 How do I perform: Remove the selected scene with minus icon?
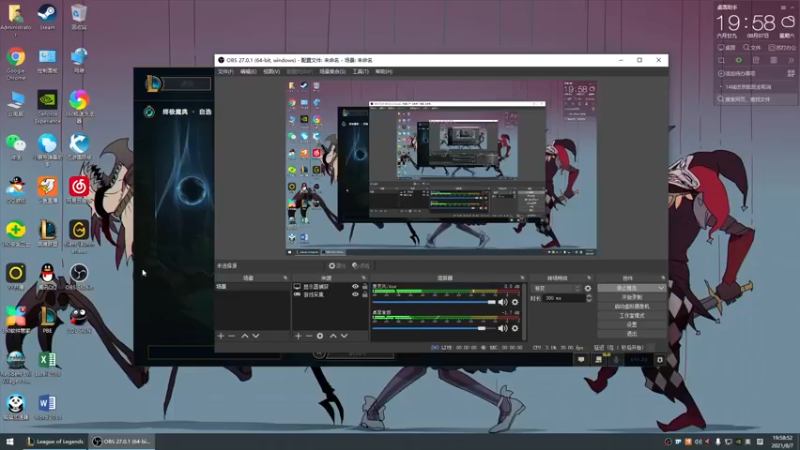click(232, 336)
